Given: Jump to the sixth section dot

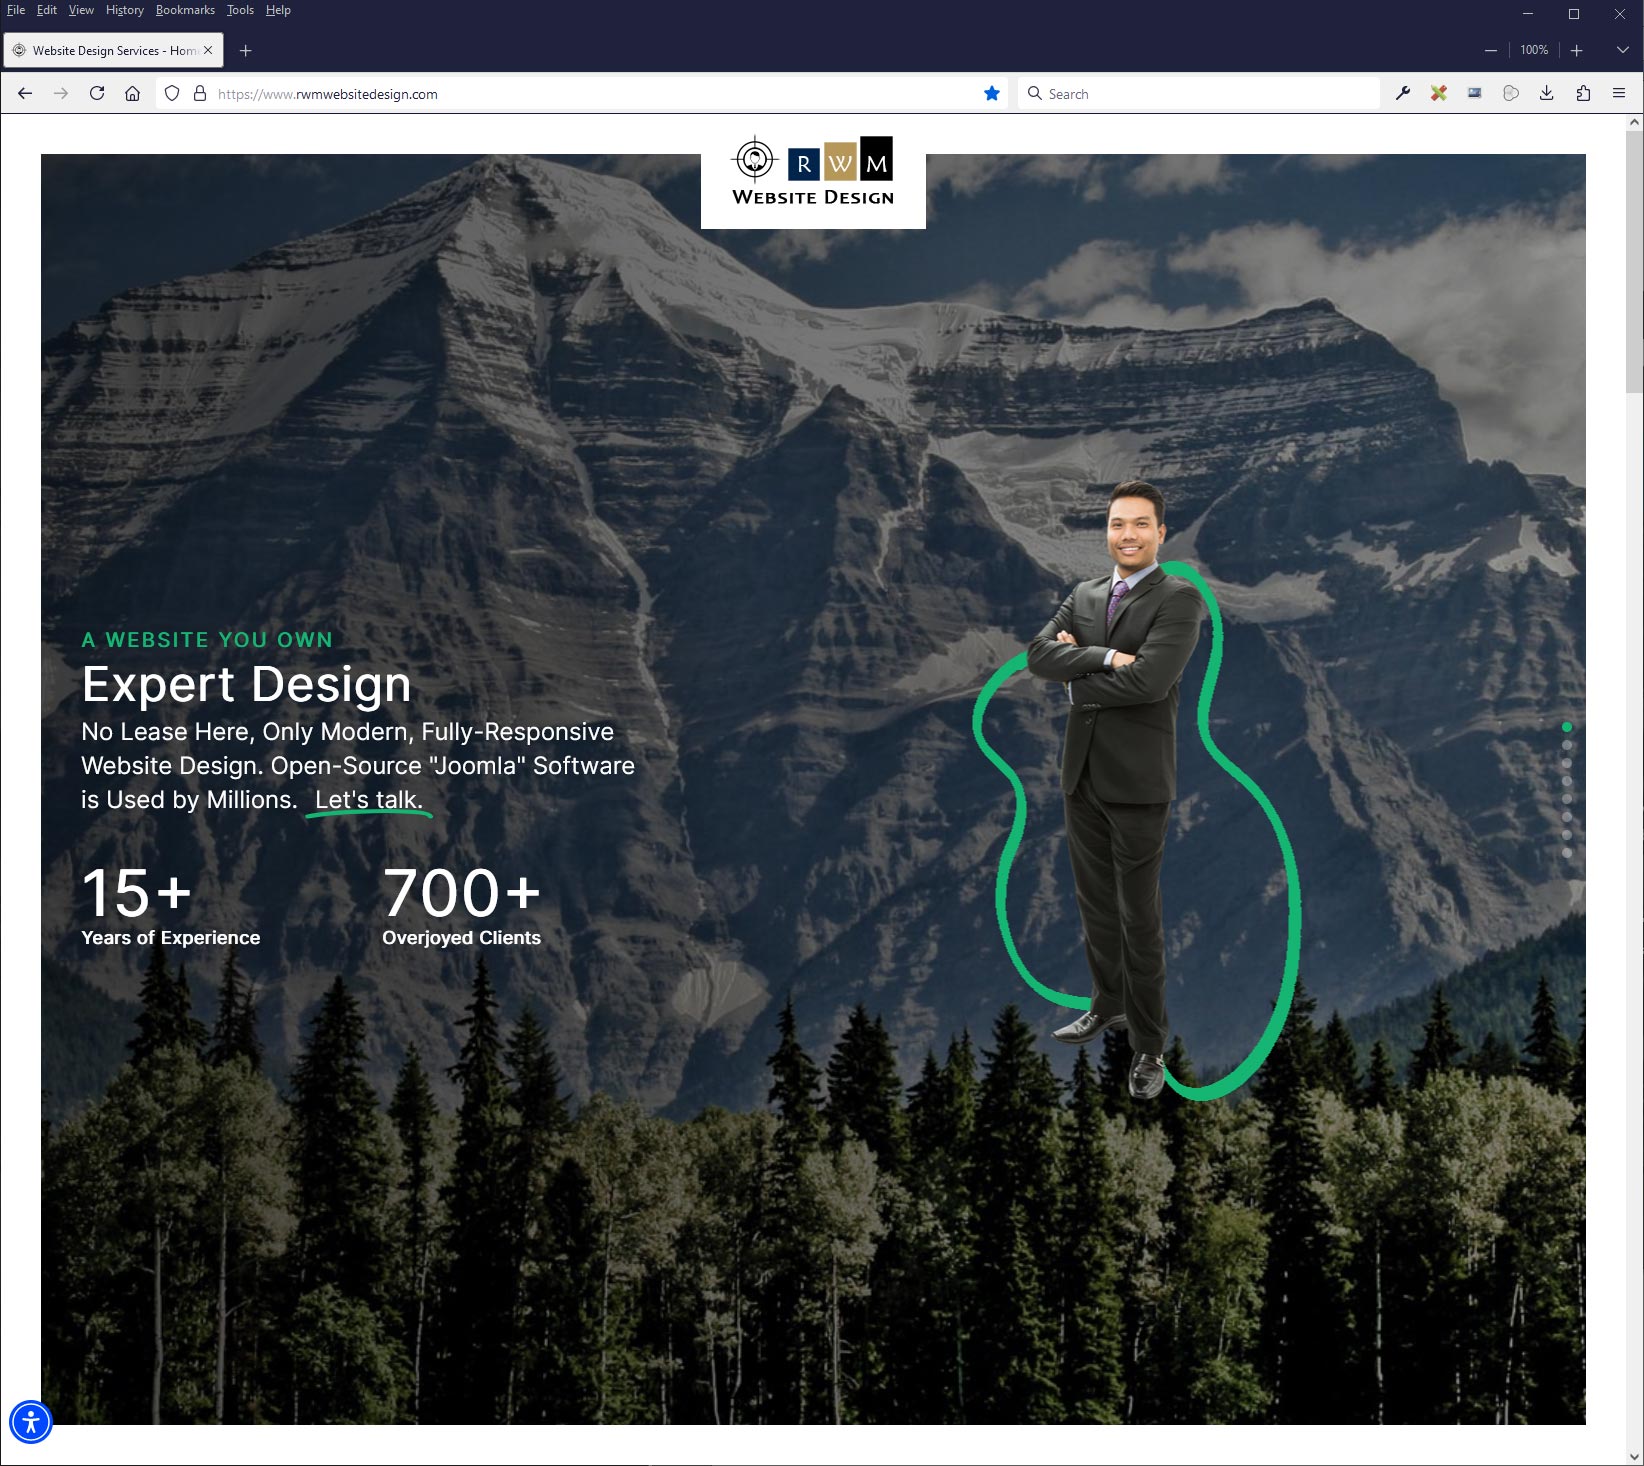Looking at the screenshot, I should [x=1567, y=817].
